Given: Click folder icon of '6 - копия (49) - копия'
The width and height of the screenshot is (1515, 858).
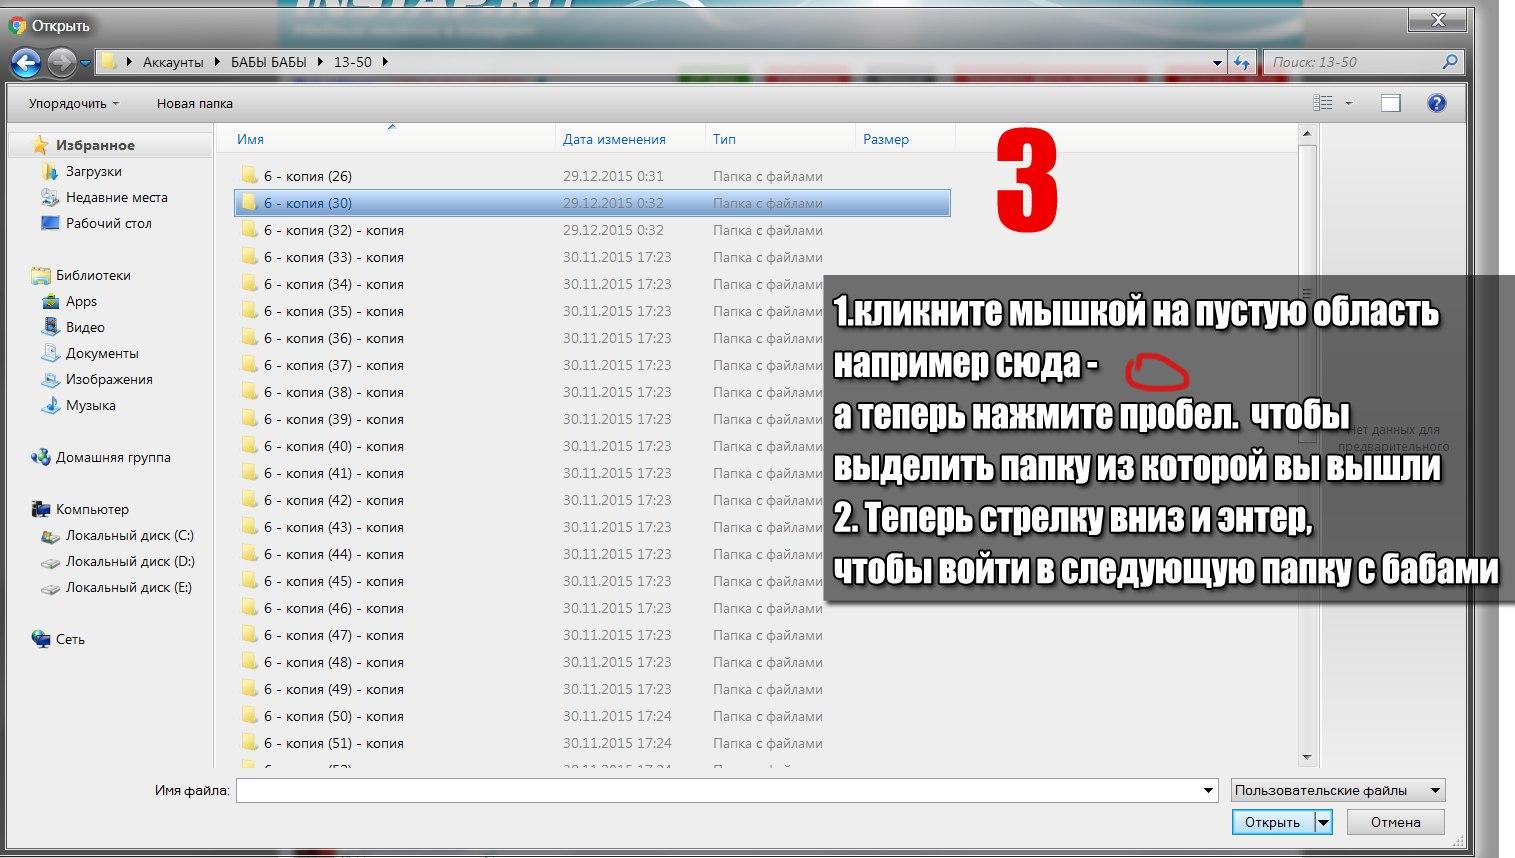Looking at the screenshot, I should tap(249, 689).
